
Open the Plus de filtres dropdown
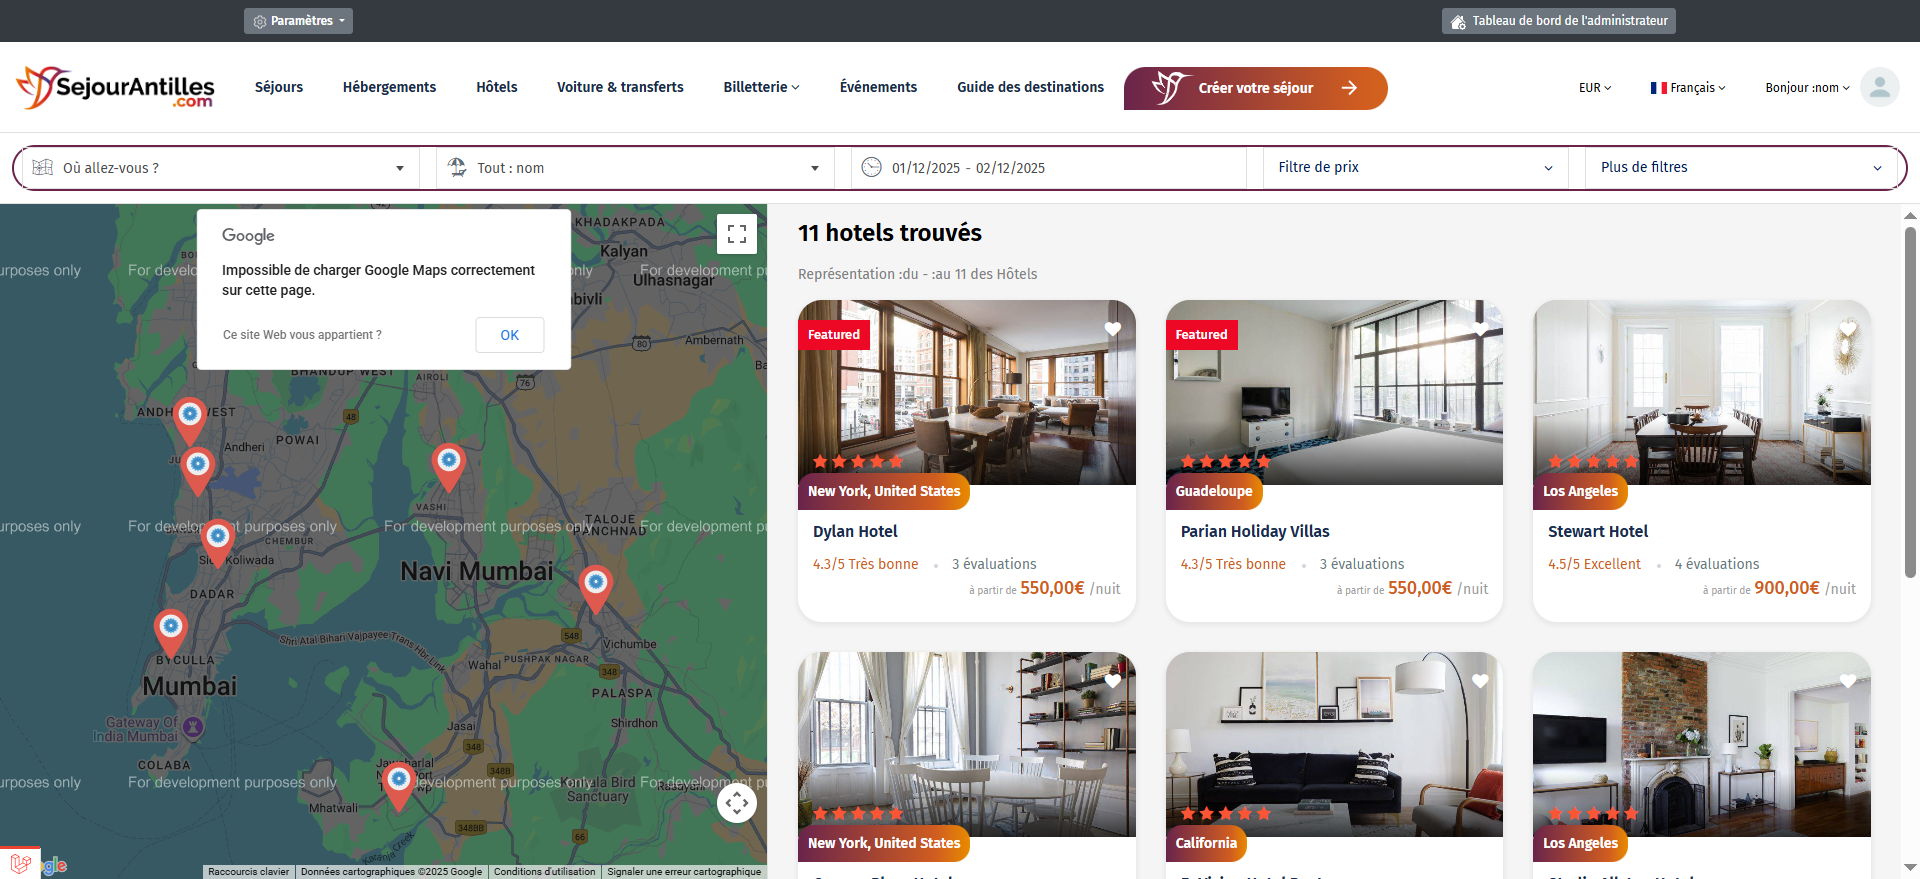(x=1741, y=167)
